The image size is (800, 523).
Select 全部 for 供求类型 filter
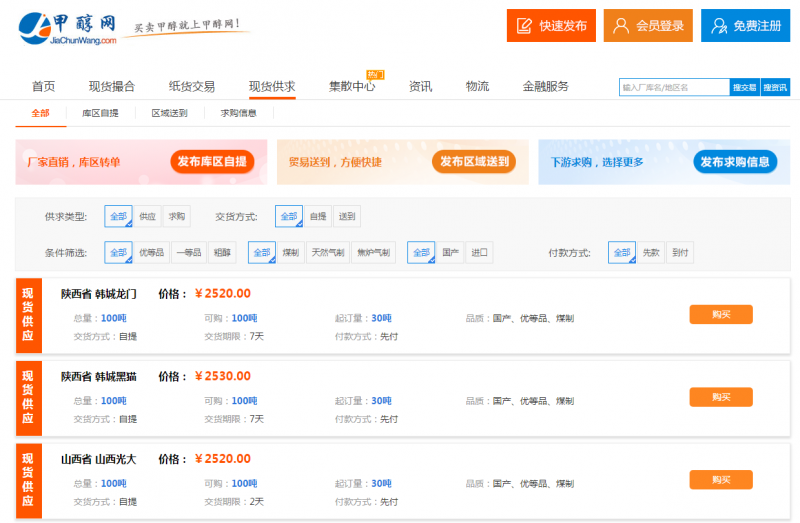click(x=118, y=216)
